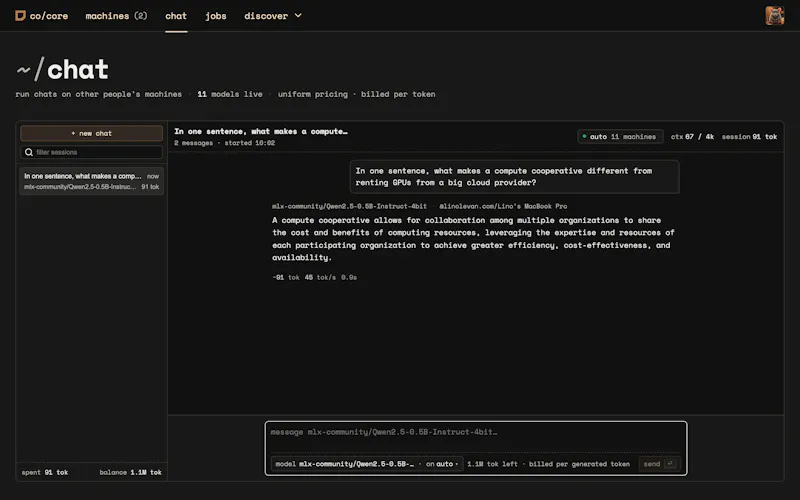Viewport: 800px width, 500px height.
Task: Click the send button
Action: pos(659,464)
